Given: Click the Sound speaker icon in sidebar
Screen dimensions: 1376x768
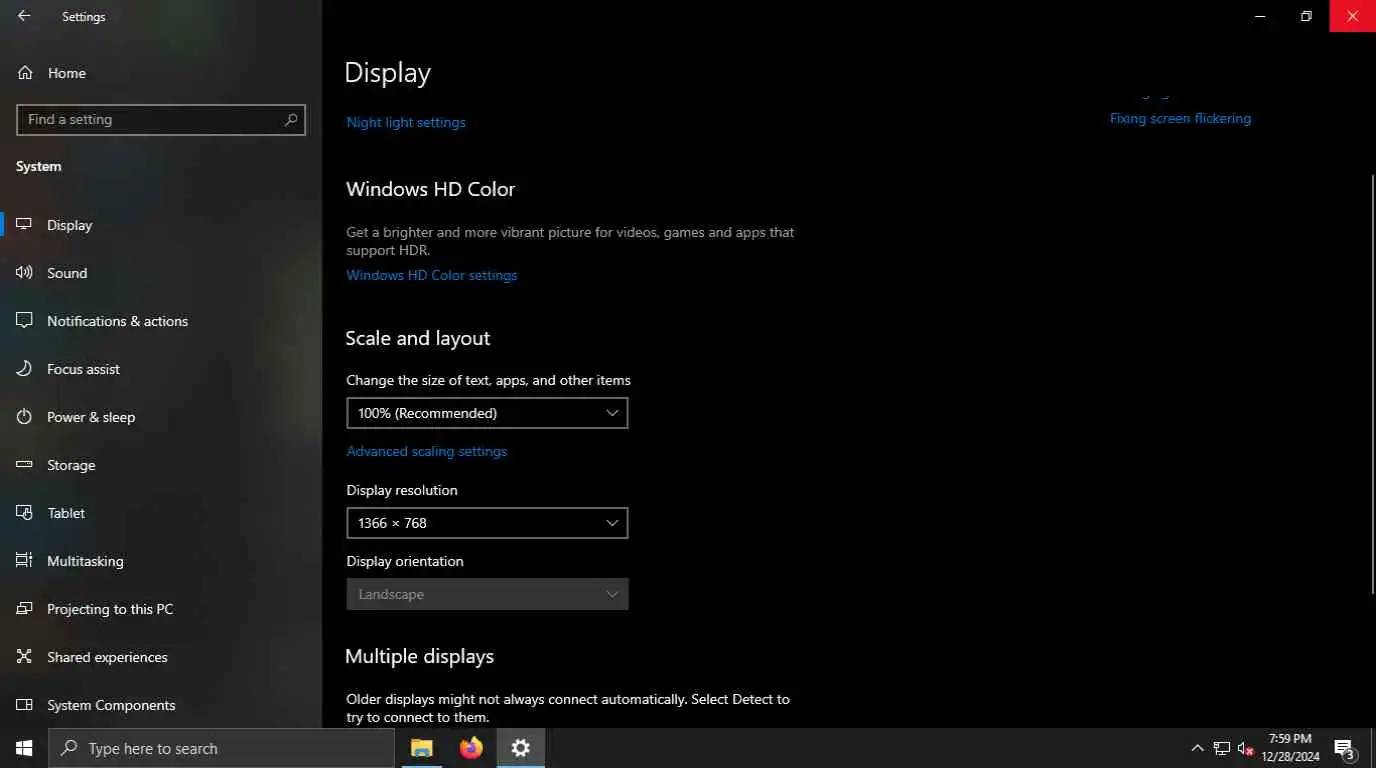Looking at the screenshot, I should click(25, 272).
